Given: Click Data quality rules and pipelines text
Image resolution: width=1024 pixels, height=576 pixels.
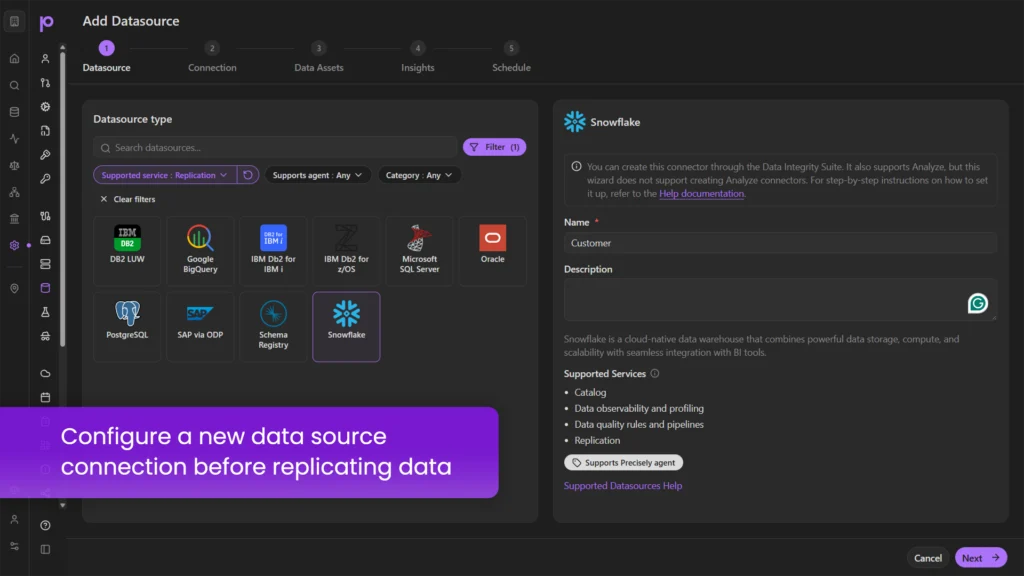Looking at the screenshot, I should point(639,424).
